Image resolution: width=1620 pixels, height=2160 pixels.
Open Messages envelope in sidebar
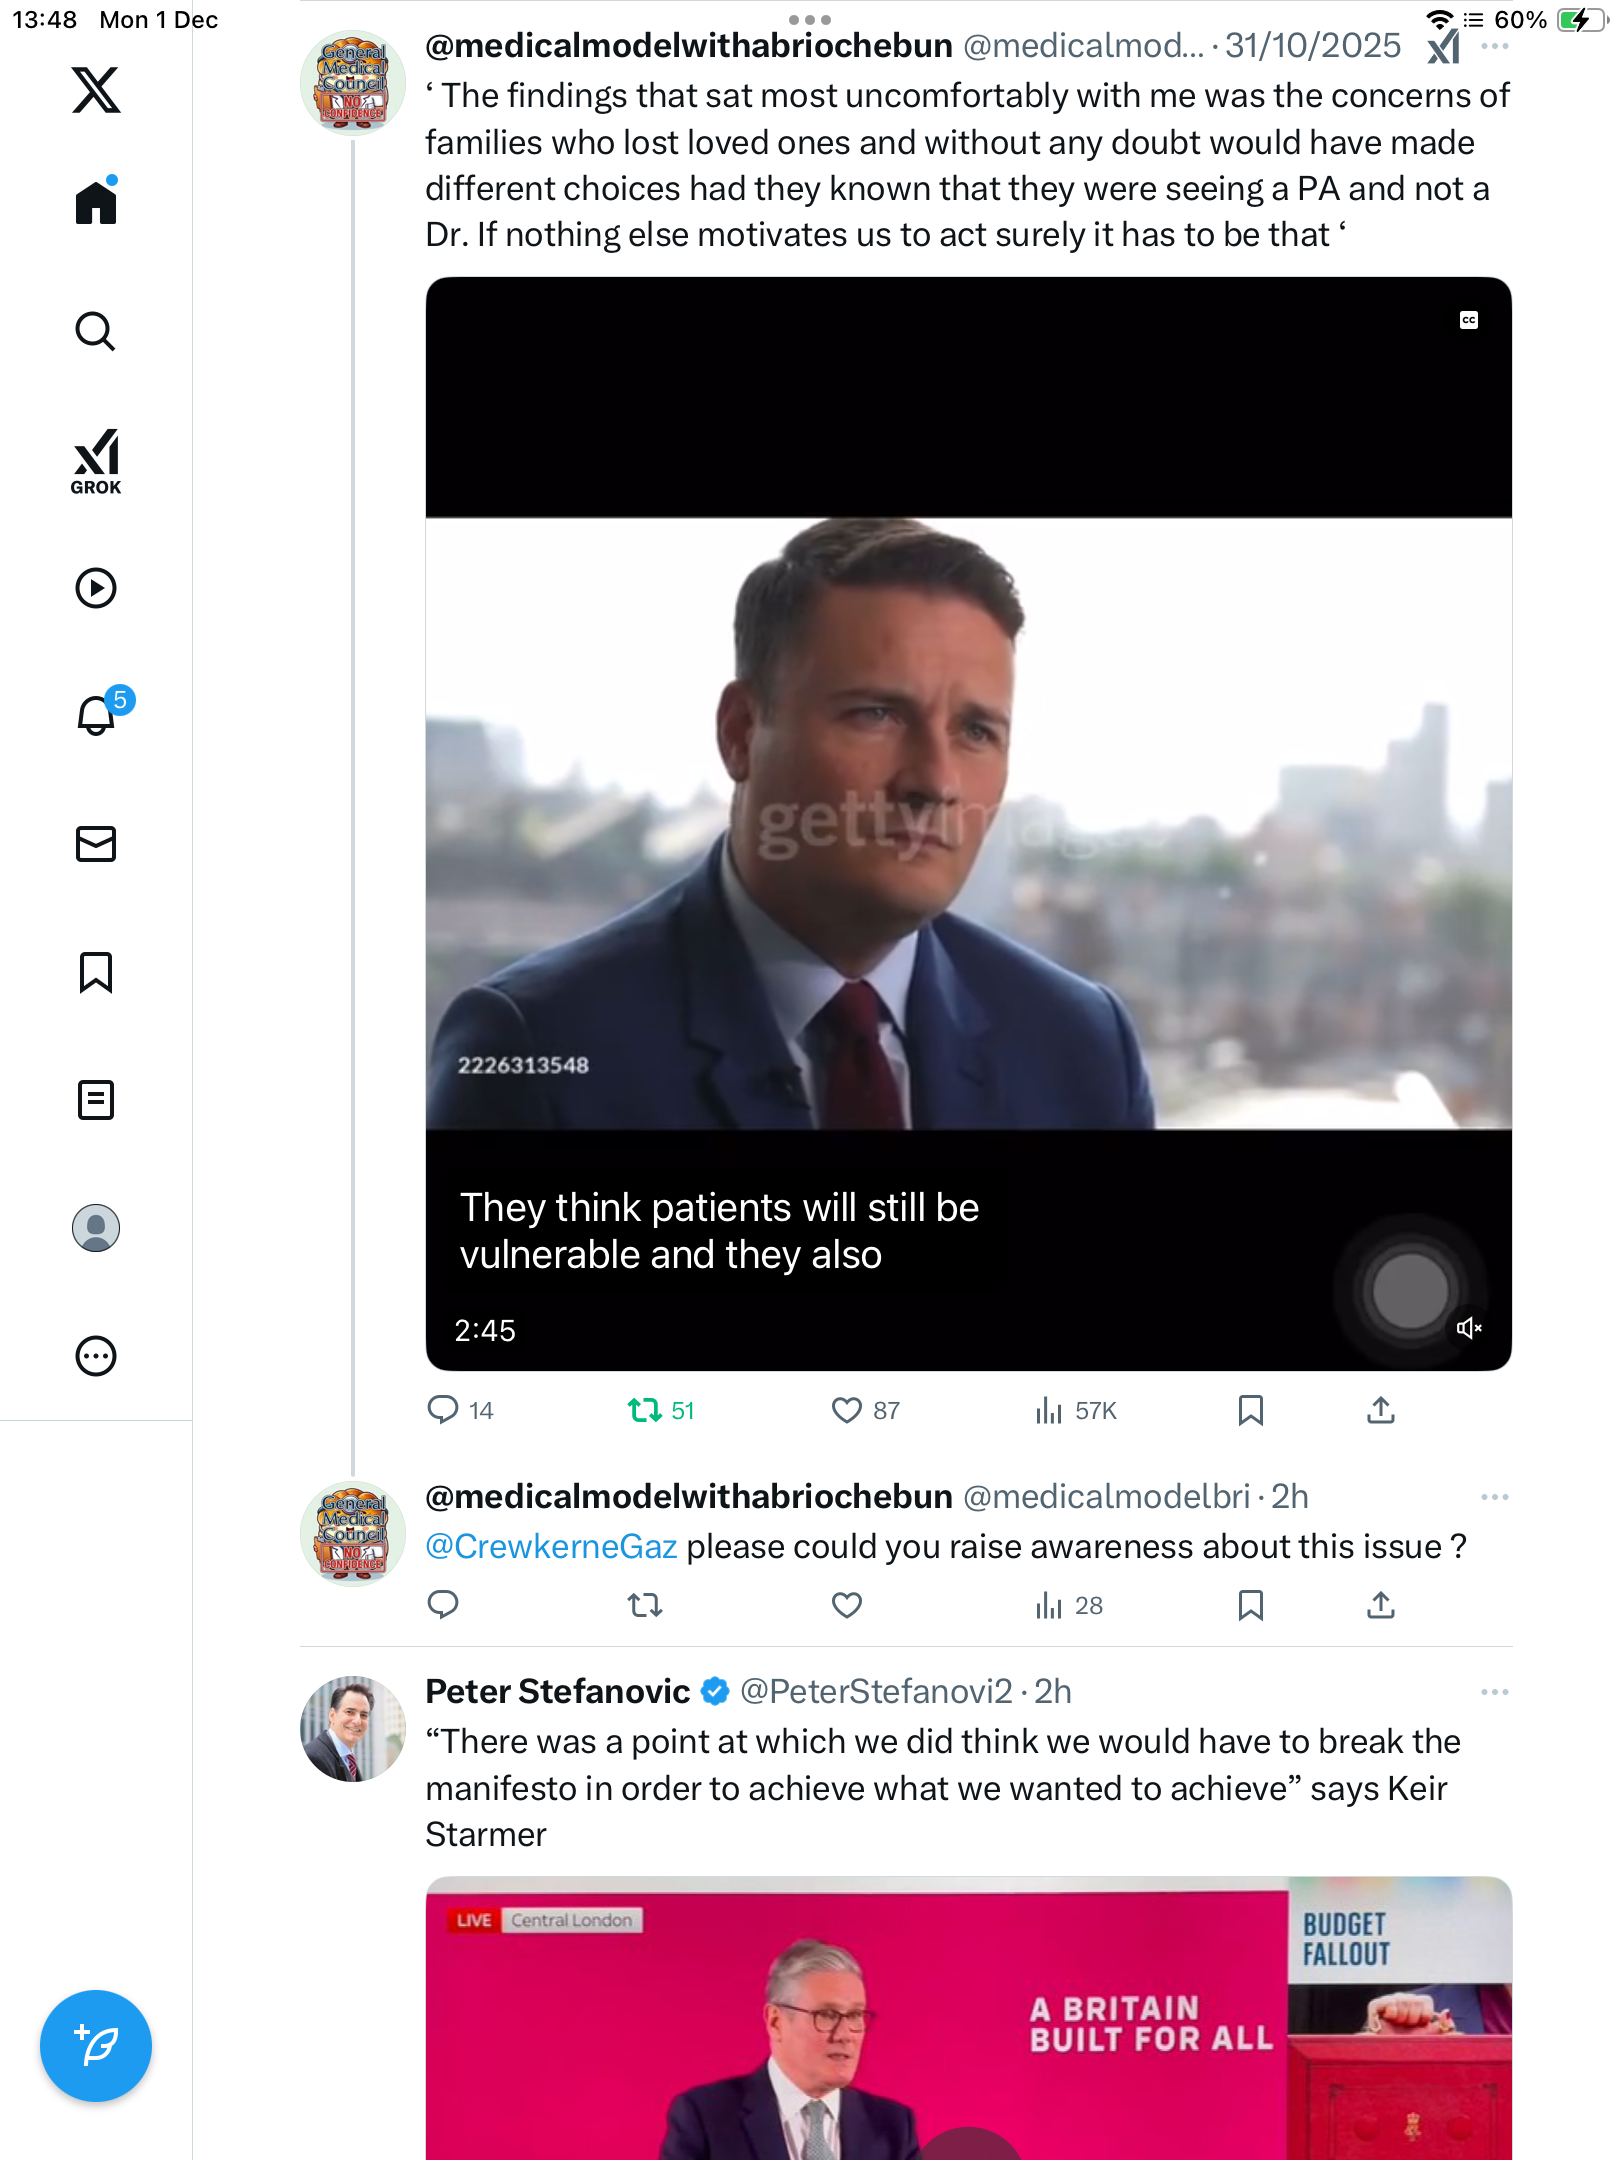click(x=96, y=844)
